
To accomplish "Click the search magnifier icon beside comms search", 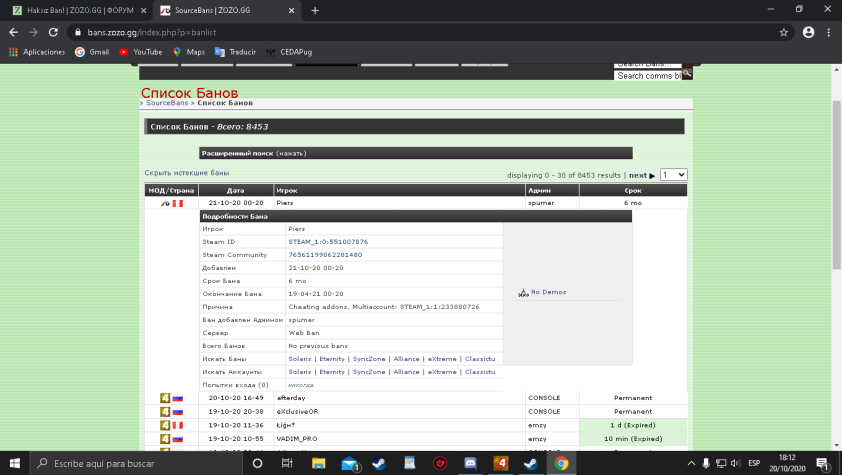I will pyautogui.click(x=687, y=75).
